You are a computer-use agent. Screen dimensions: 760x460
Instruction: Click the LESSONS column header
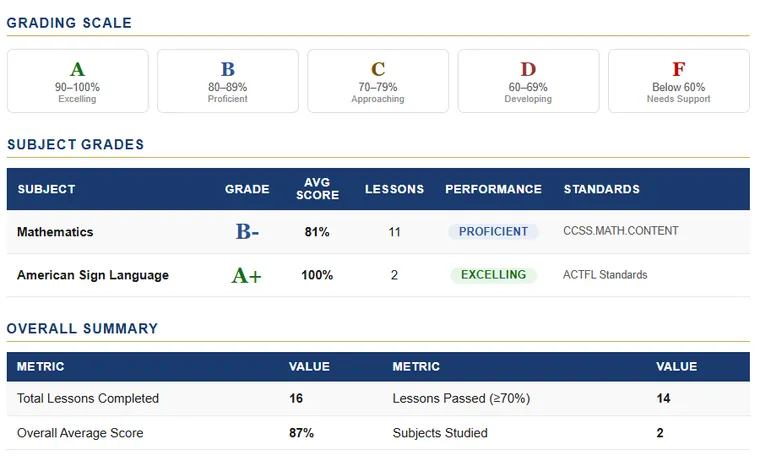click(395, 189)
